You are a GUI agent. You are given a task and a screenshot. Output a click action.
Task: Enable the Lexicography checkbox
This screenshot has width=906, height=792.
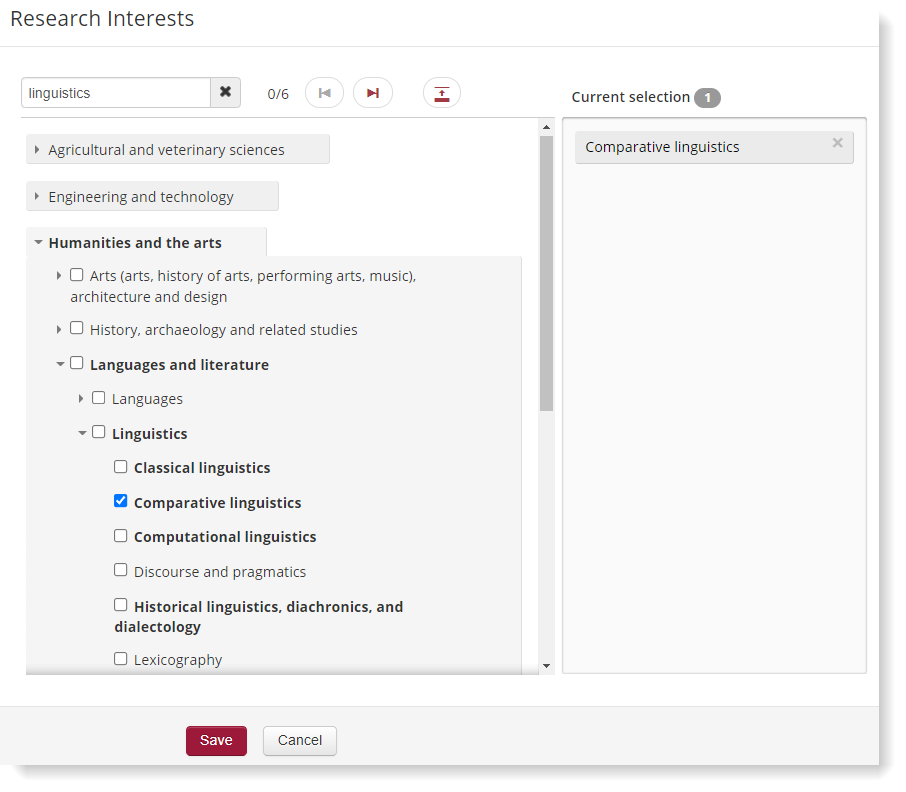pyautogui.click(x=121, y=659)
